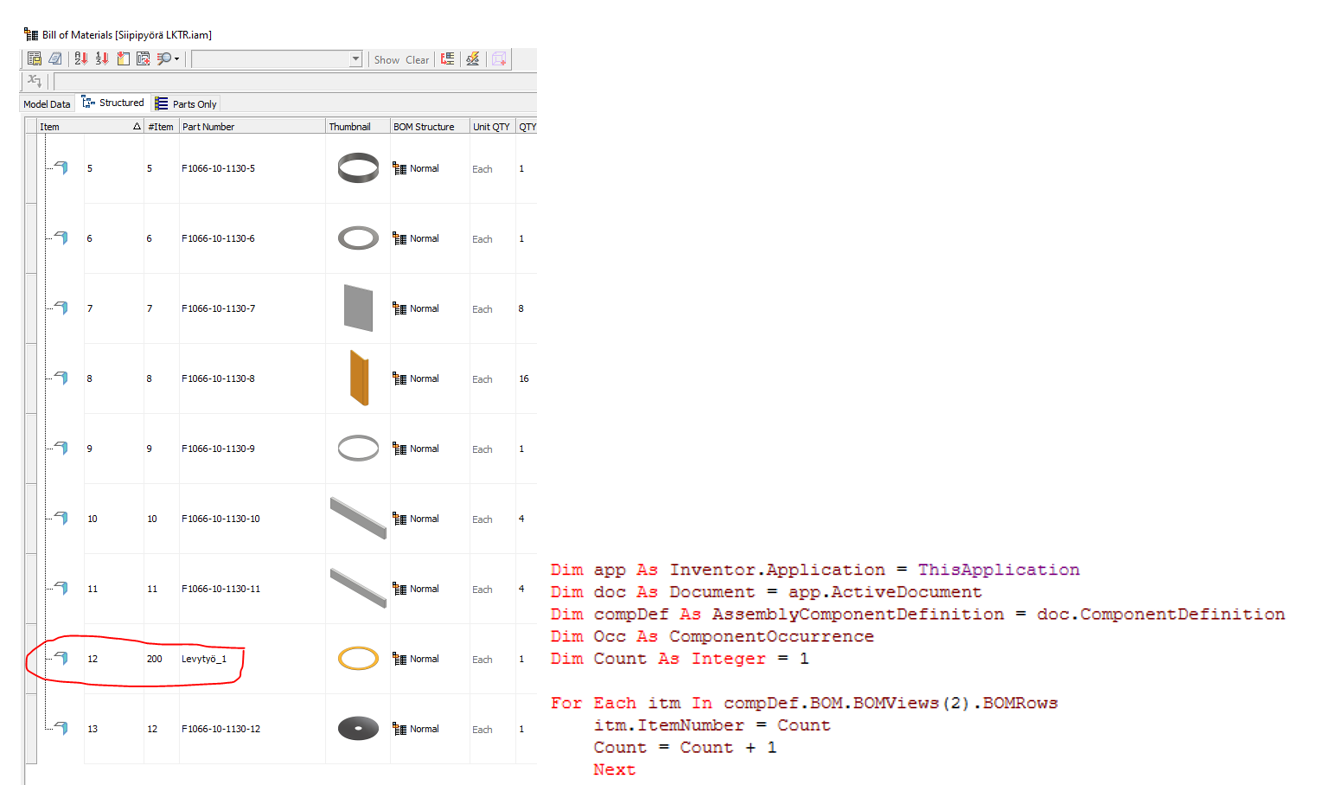This screenshot has width=1320, height=809.
Task: Open the dropdown arrow beside the magnifier icon
Action: pyautogui.click(x=177, y=59)
